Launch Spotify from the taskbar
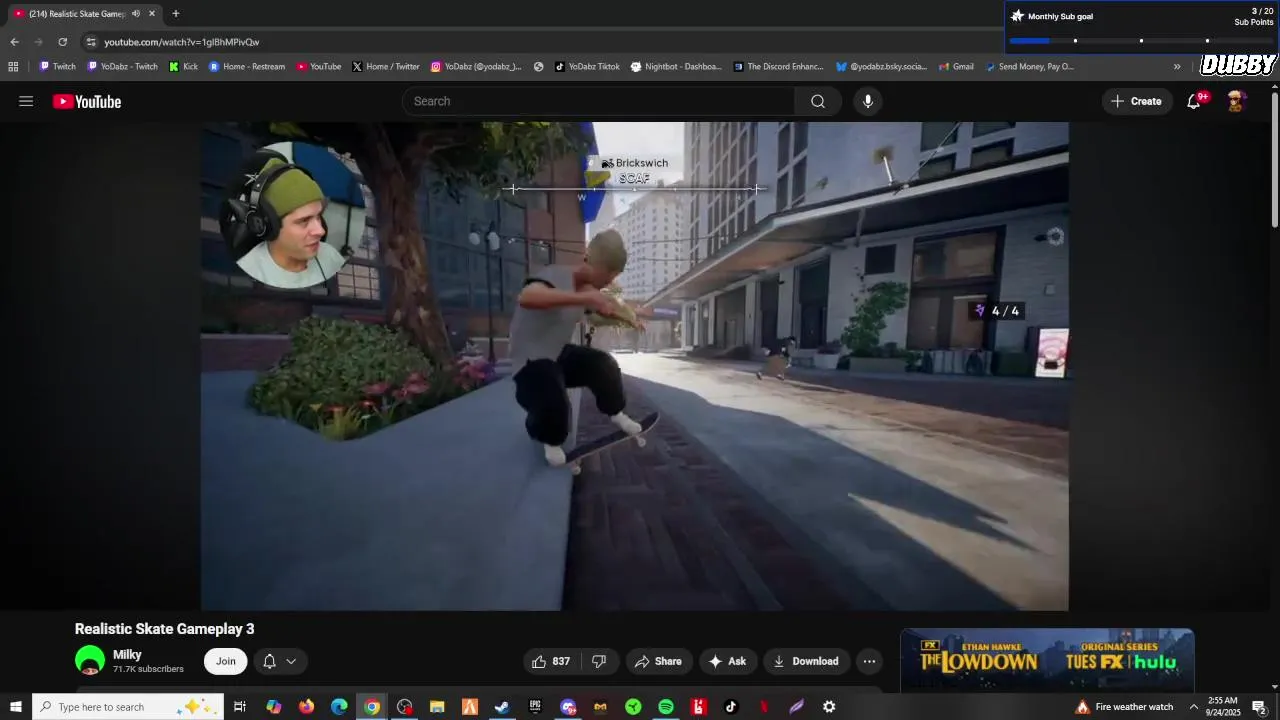 [666, 707]
